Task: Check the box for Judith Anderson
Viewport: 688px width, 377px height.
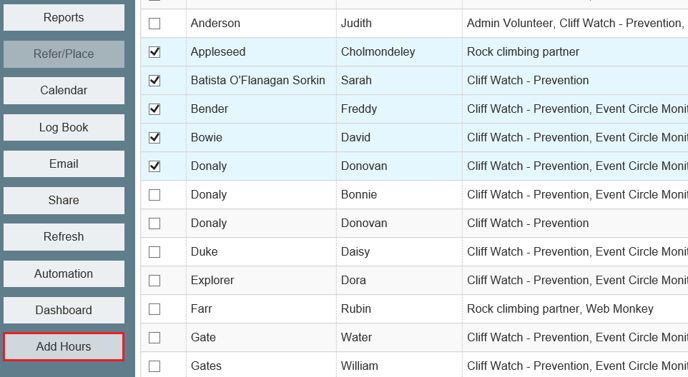Action: 154,23
